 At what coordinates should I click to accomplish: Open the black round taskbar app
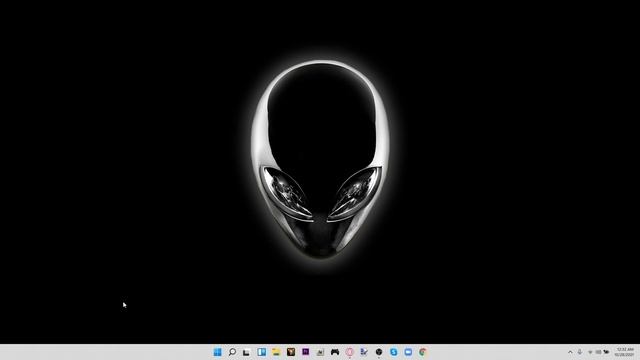[x=379, y=352]
